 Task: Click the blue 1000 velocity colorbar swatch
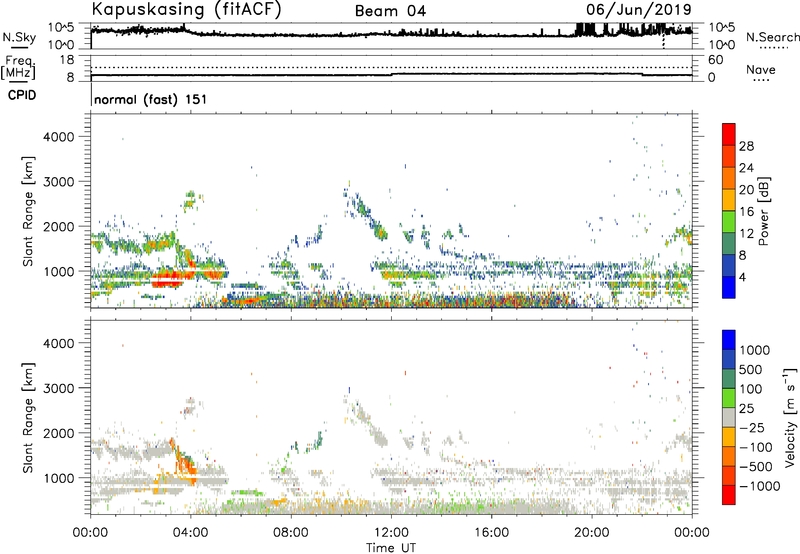click(729, 340)
